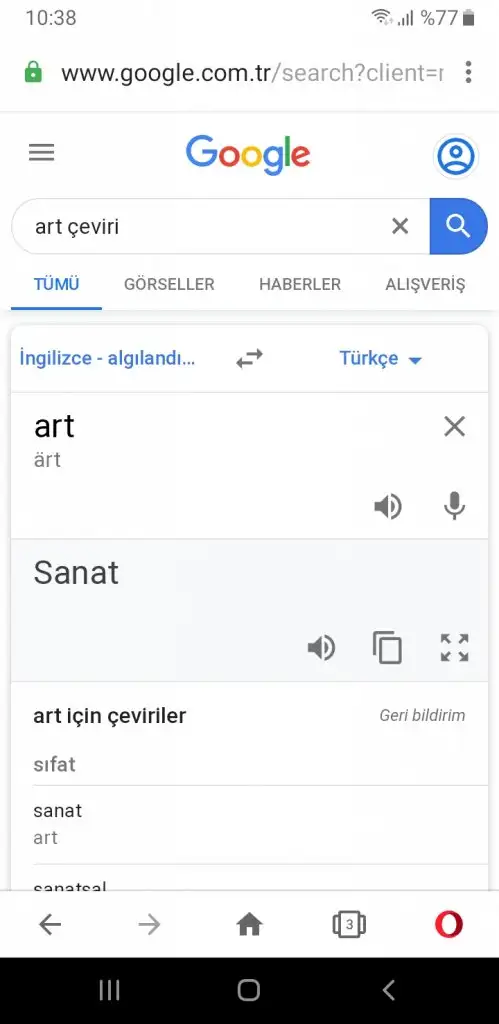Clear the search box text
The height and width of the screenshot is (1024, 499).
click(400, 227)
